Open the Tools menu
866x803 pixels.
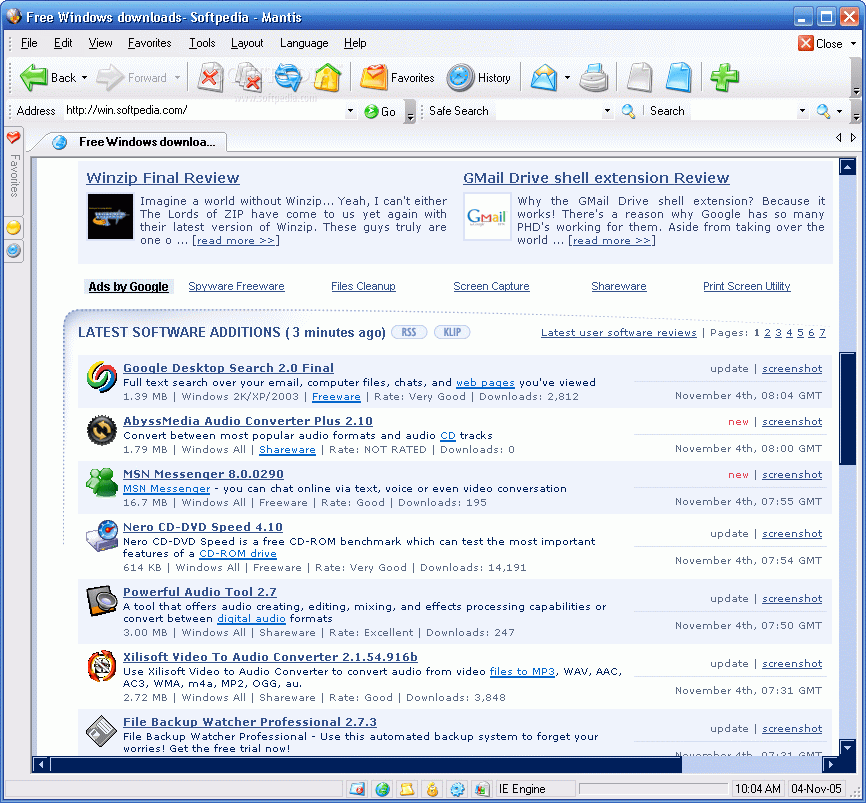(x=202, y=43)
